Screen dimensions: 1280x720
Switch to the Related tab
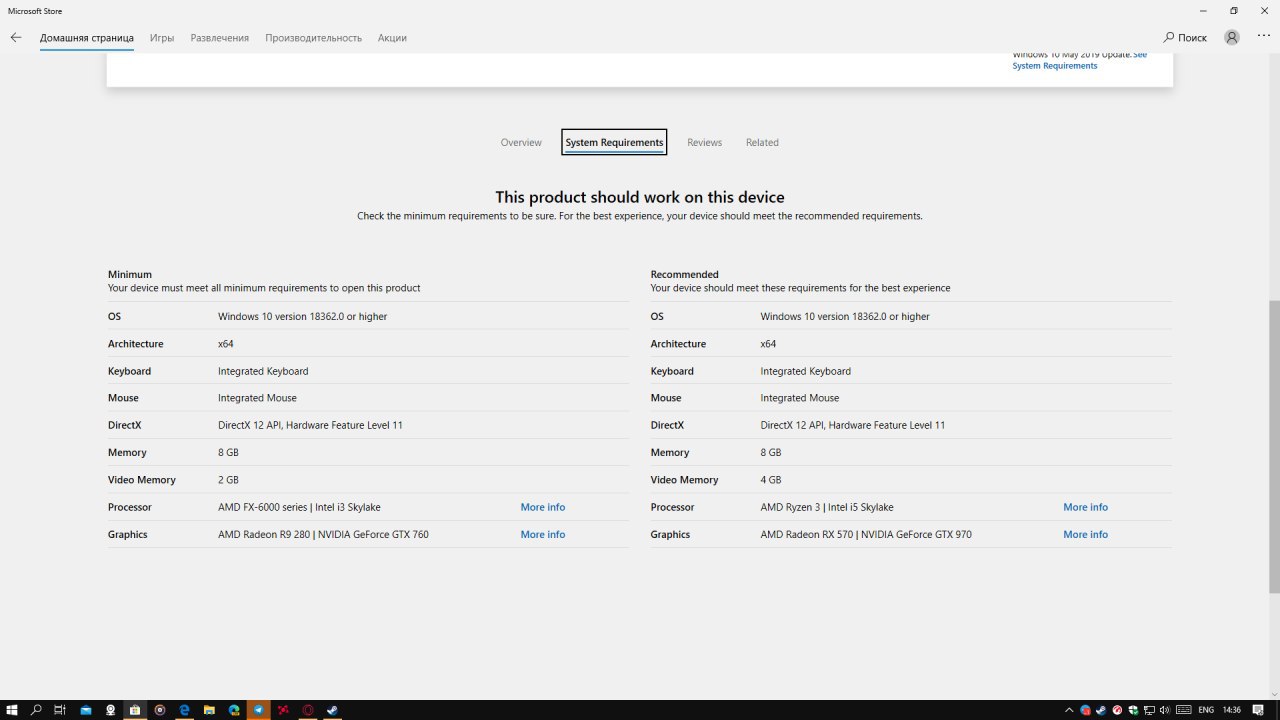click(x=762, y=142)
